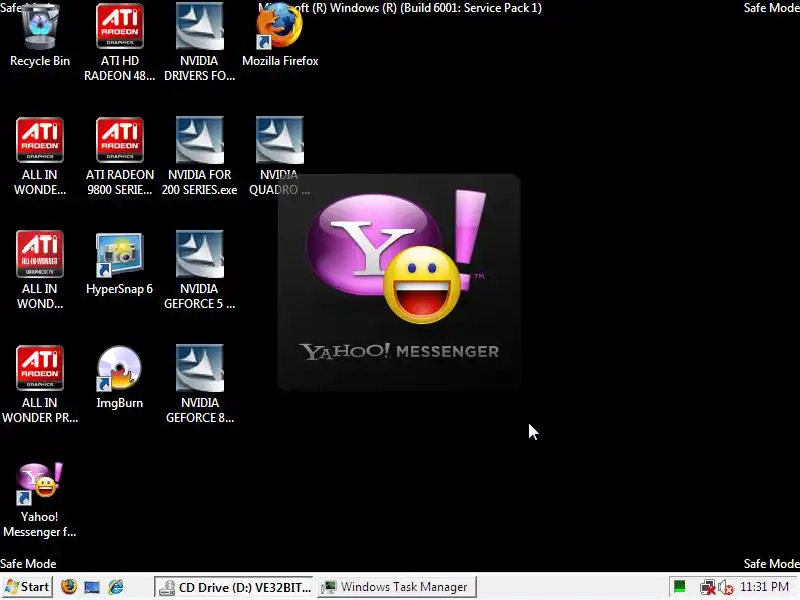Switch to Windows Task Manager taskbar button

(x=396, y=587)
